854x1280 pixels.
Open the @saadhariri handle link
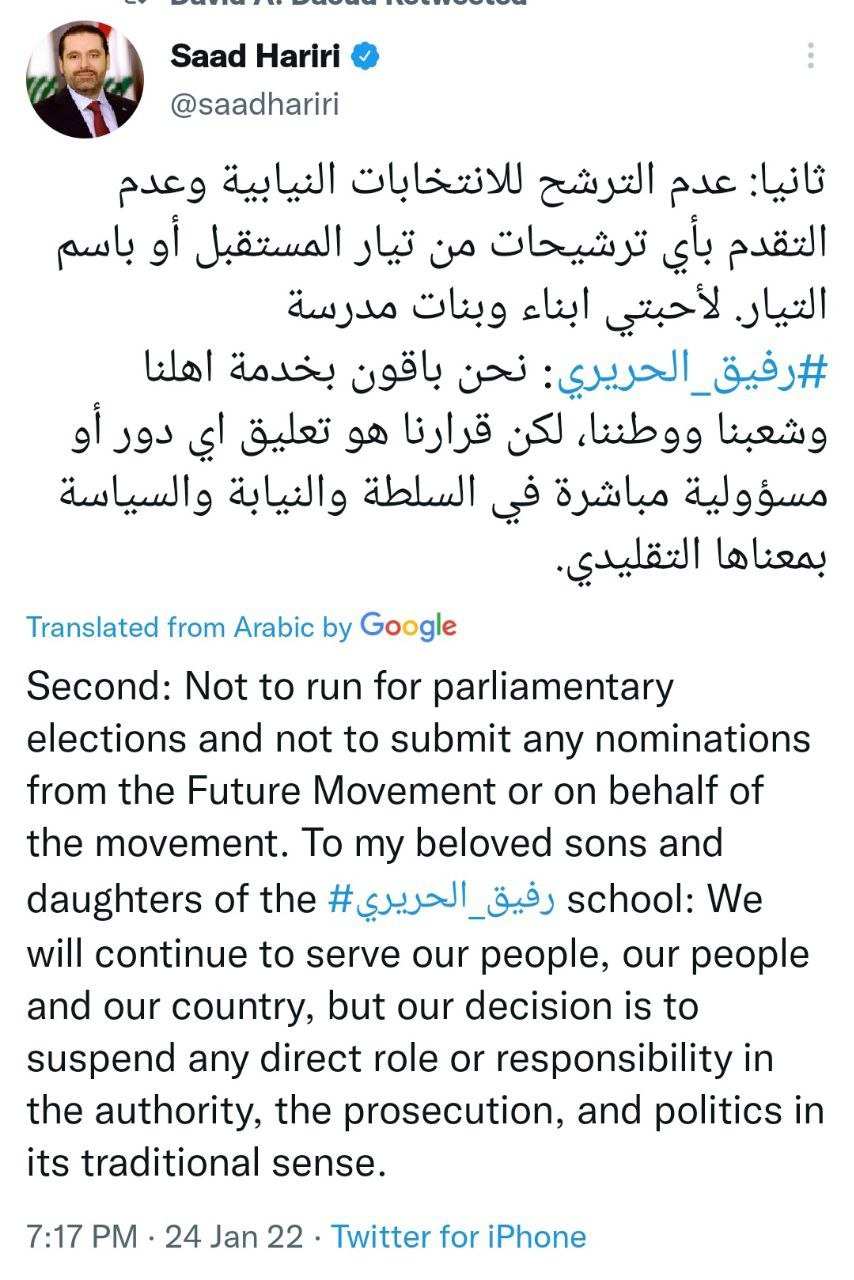click(255, 104)
